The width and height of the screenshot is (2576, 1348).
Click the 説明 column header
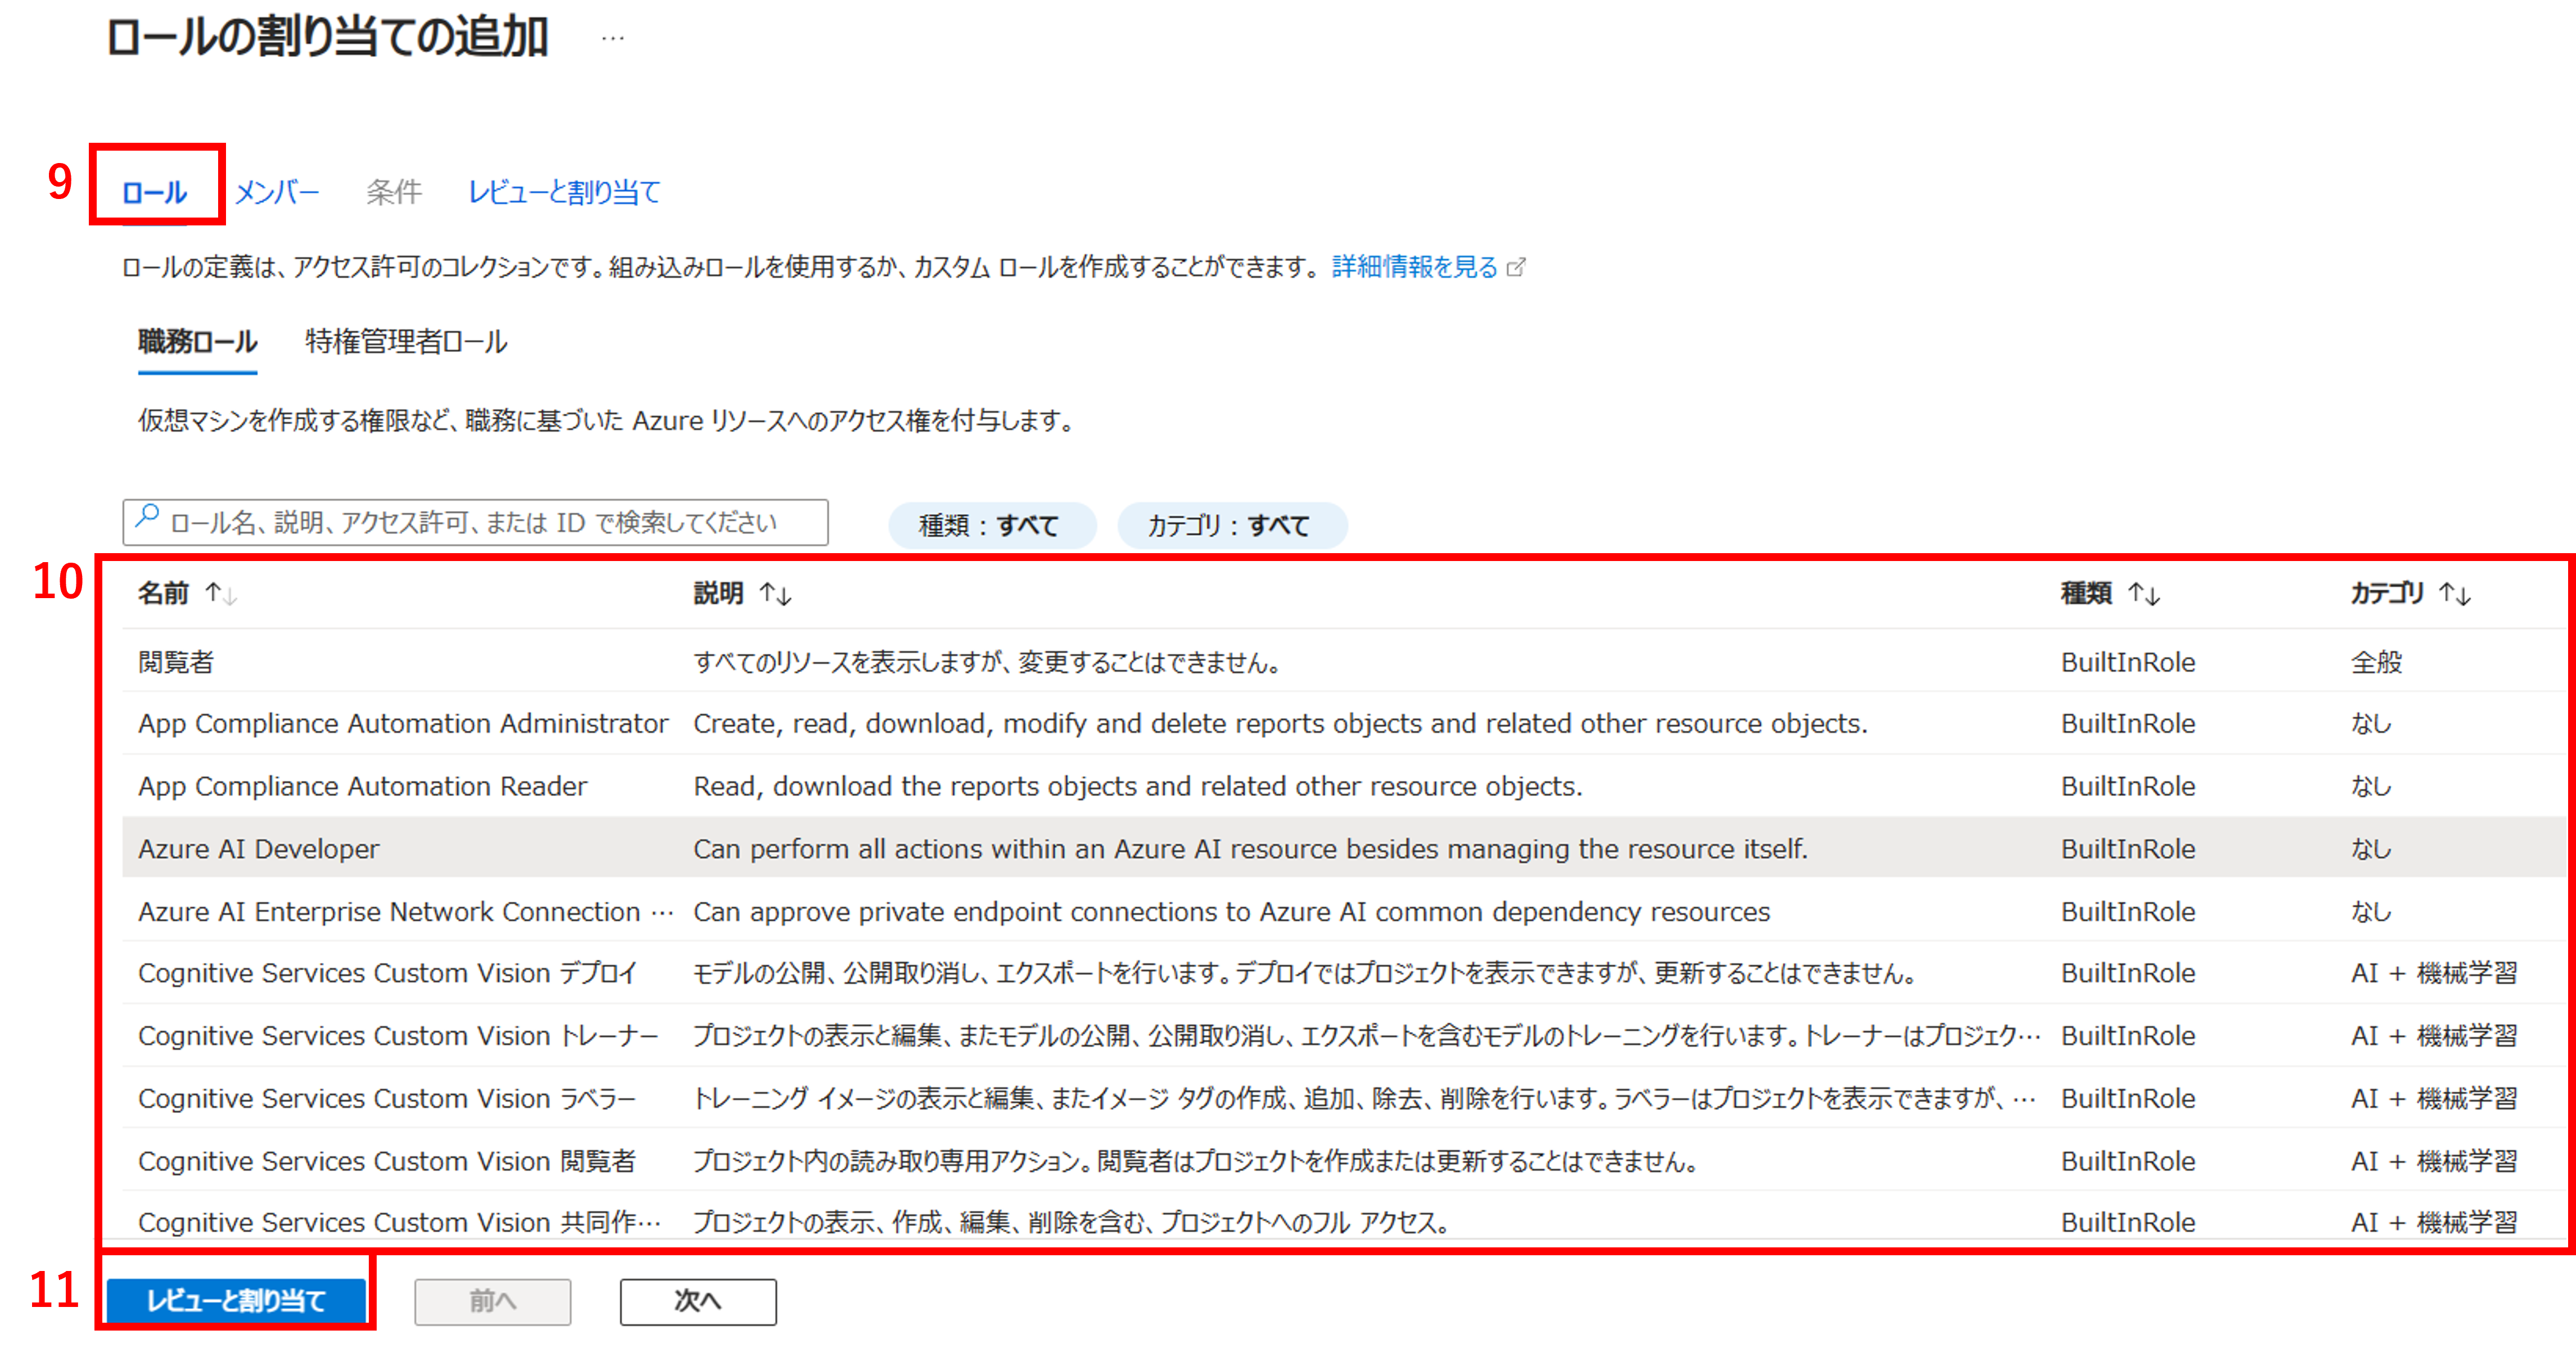[718, 594]
